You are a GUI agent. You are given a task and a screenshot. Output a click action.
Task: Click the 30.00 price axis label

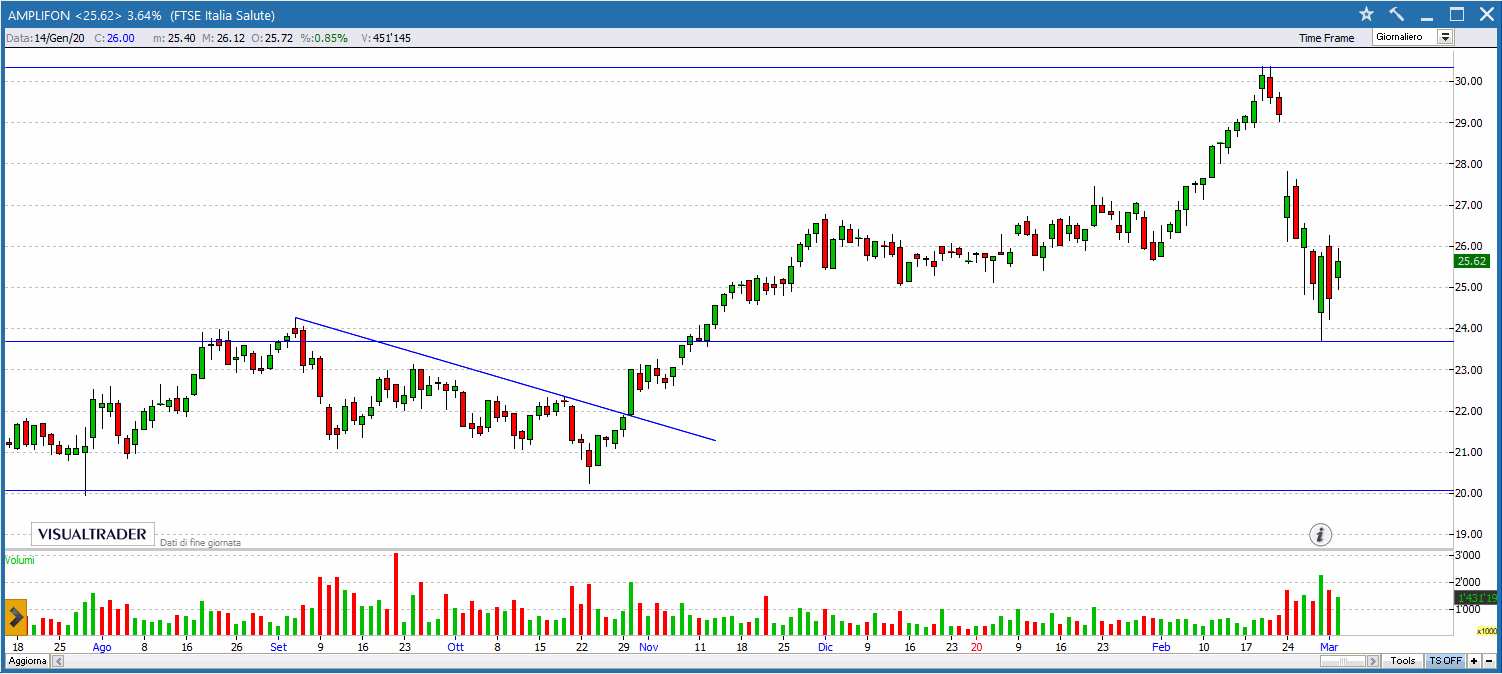1469,82
